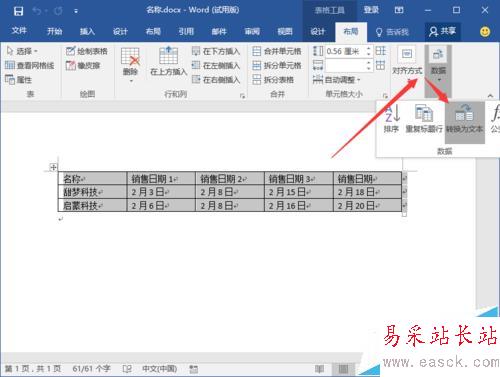
Task: Open the 自动调整 autofit dropdown
Action: coord(337,80)
